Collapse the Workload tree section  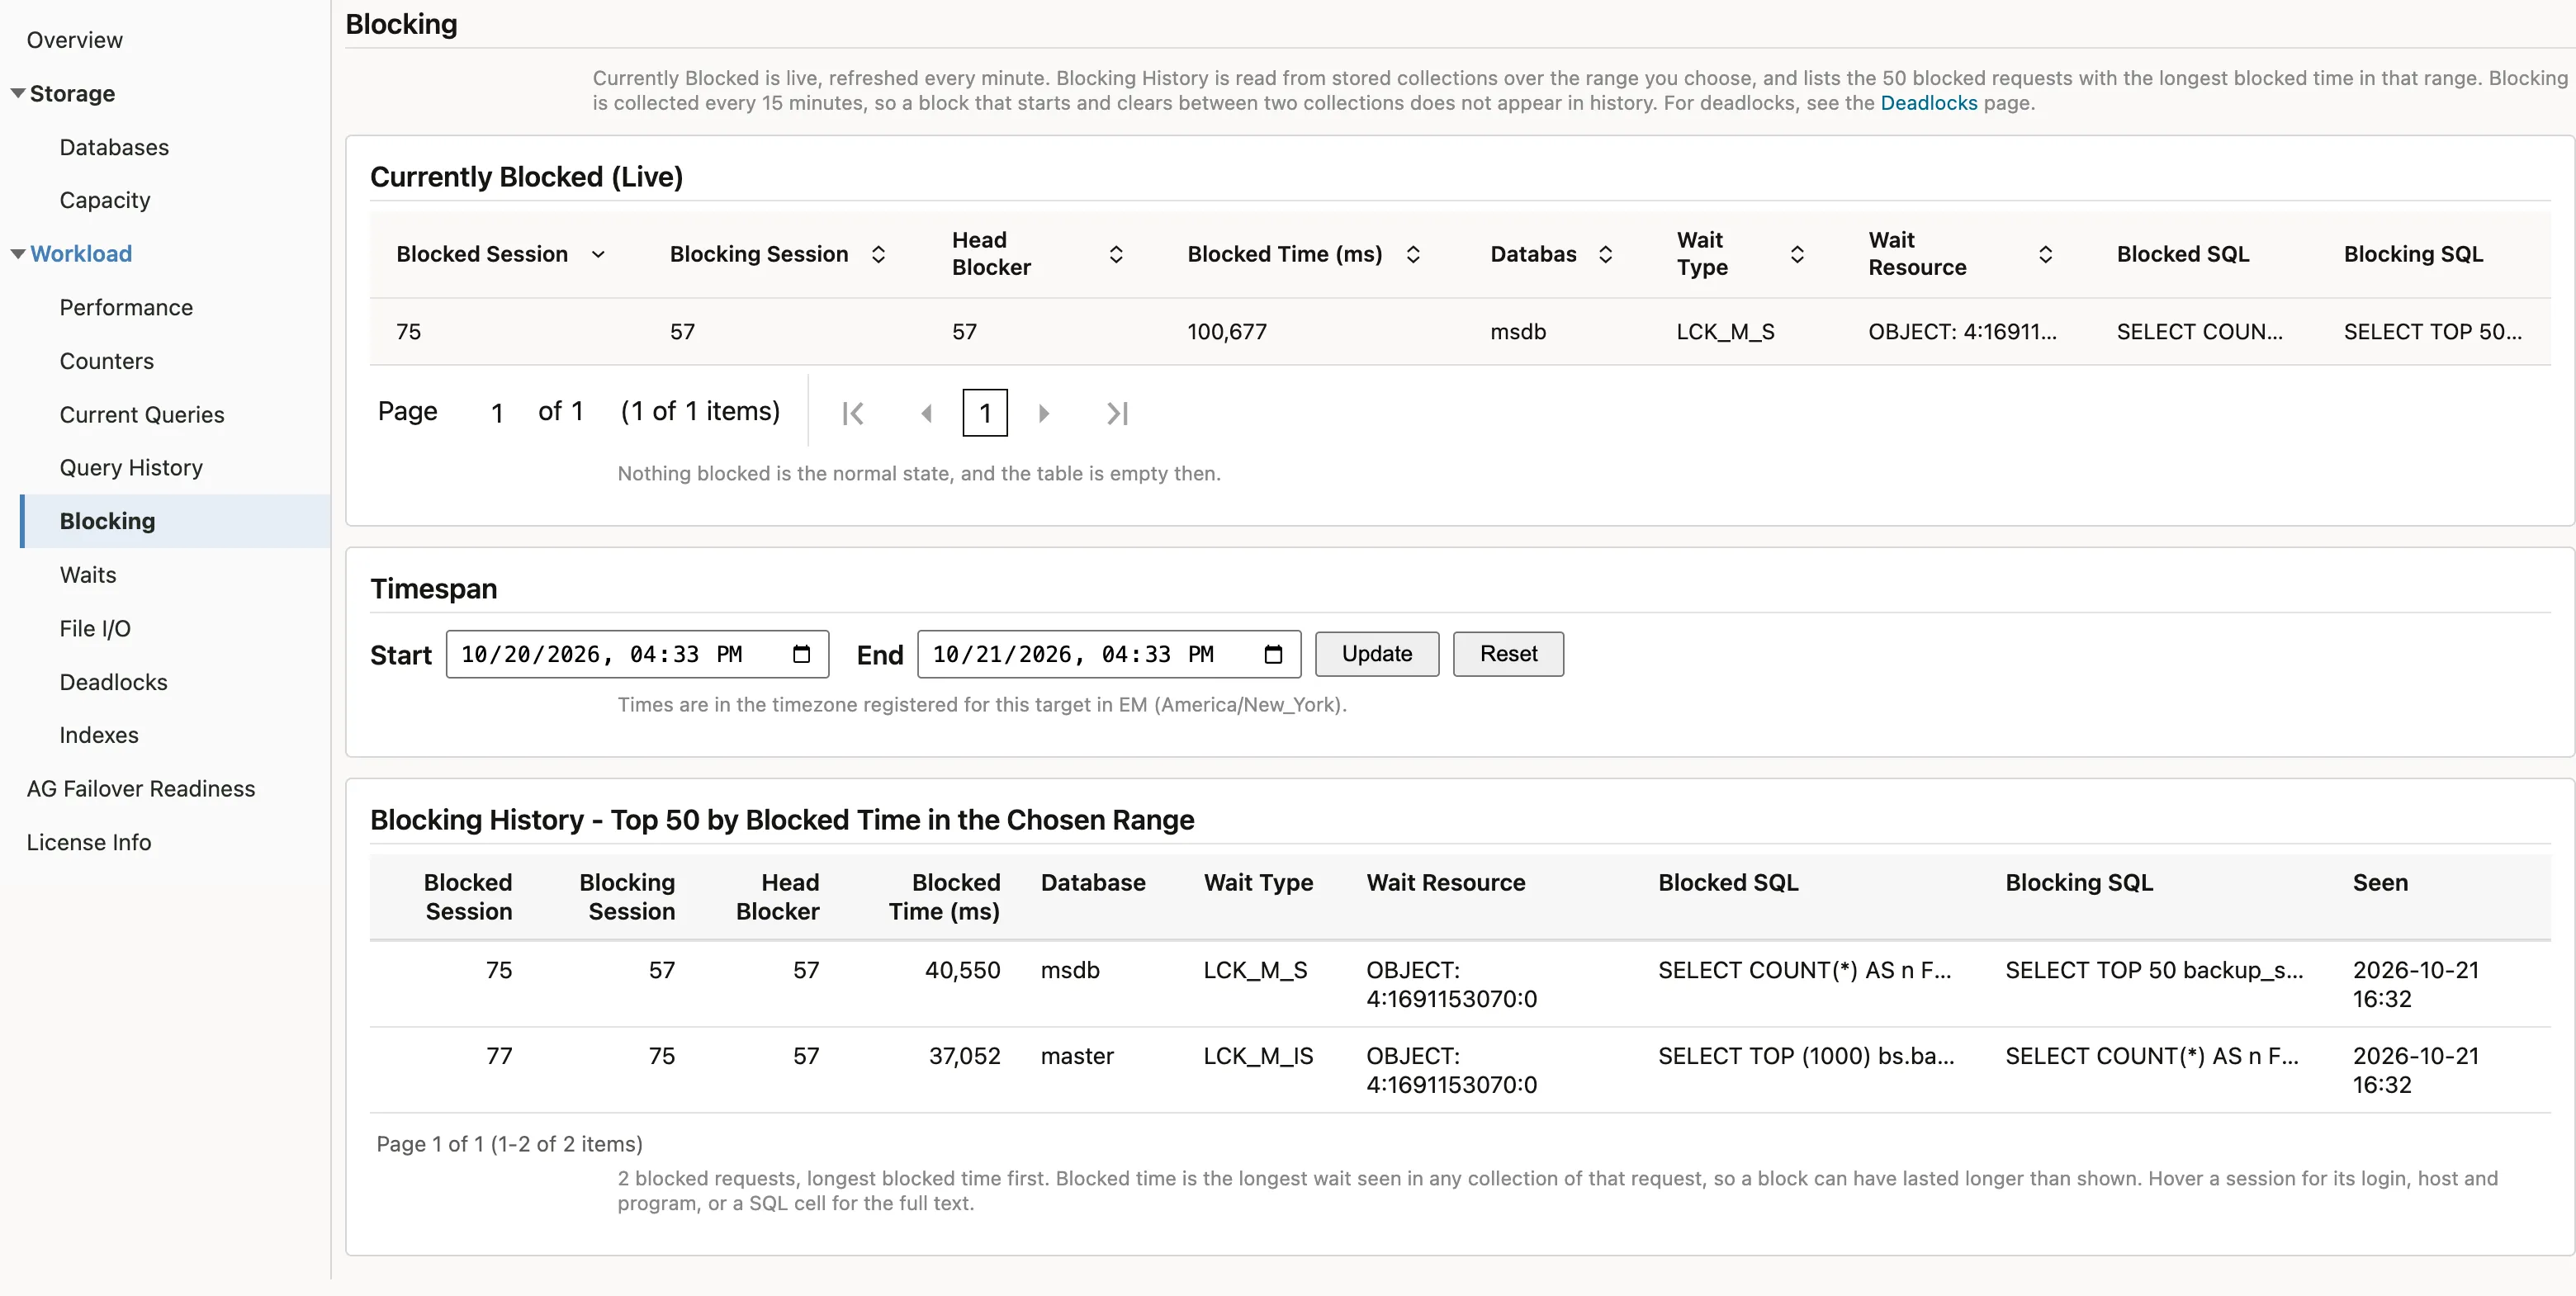click(18, 254)
